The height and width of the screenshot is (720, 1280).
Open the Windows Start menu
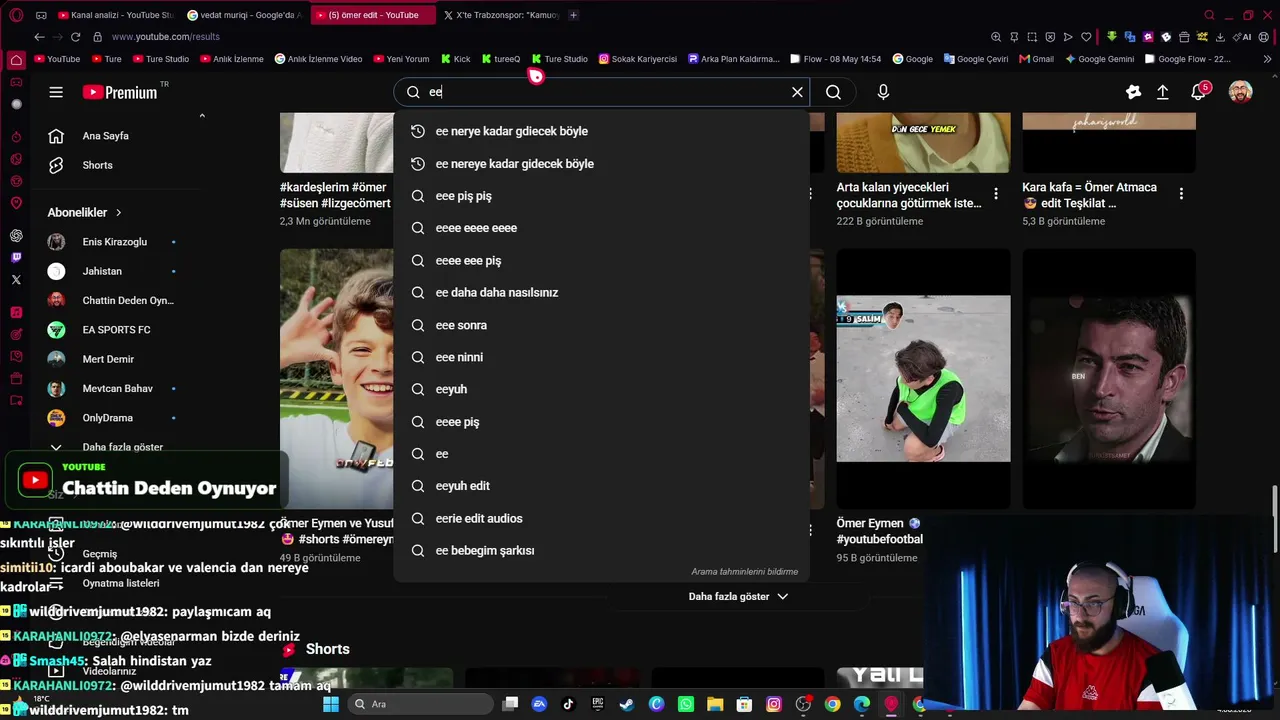[331, 704]
